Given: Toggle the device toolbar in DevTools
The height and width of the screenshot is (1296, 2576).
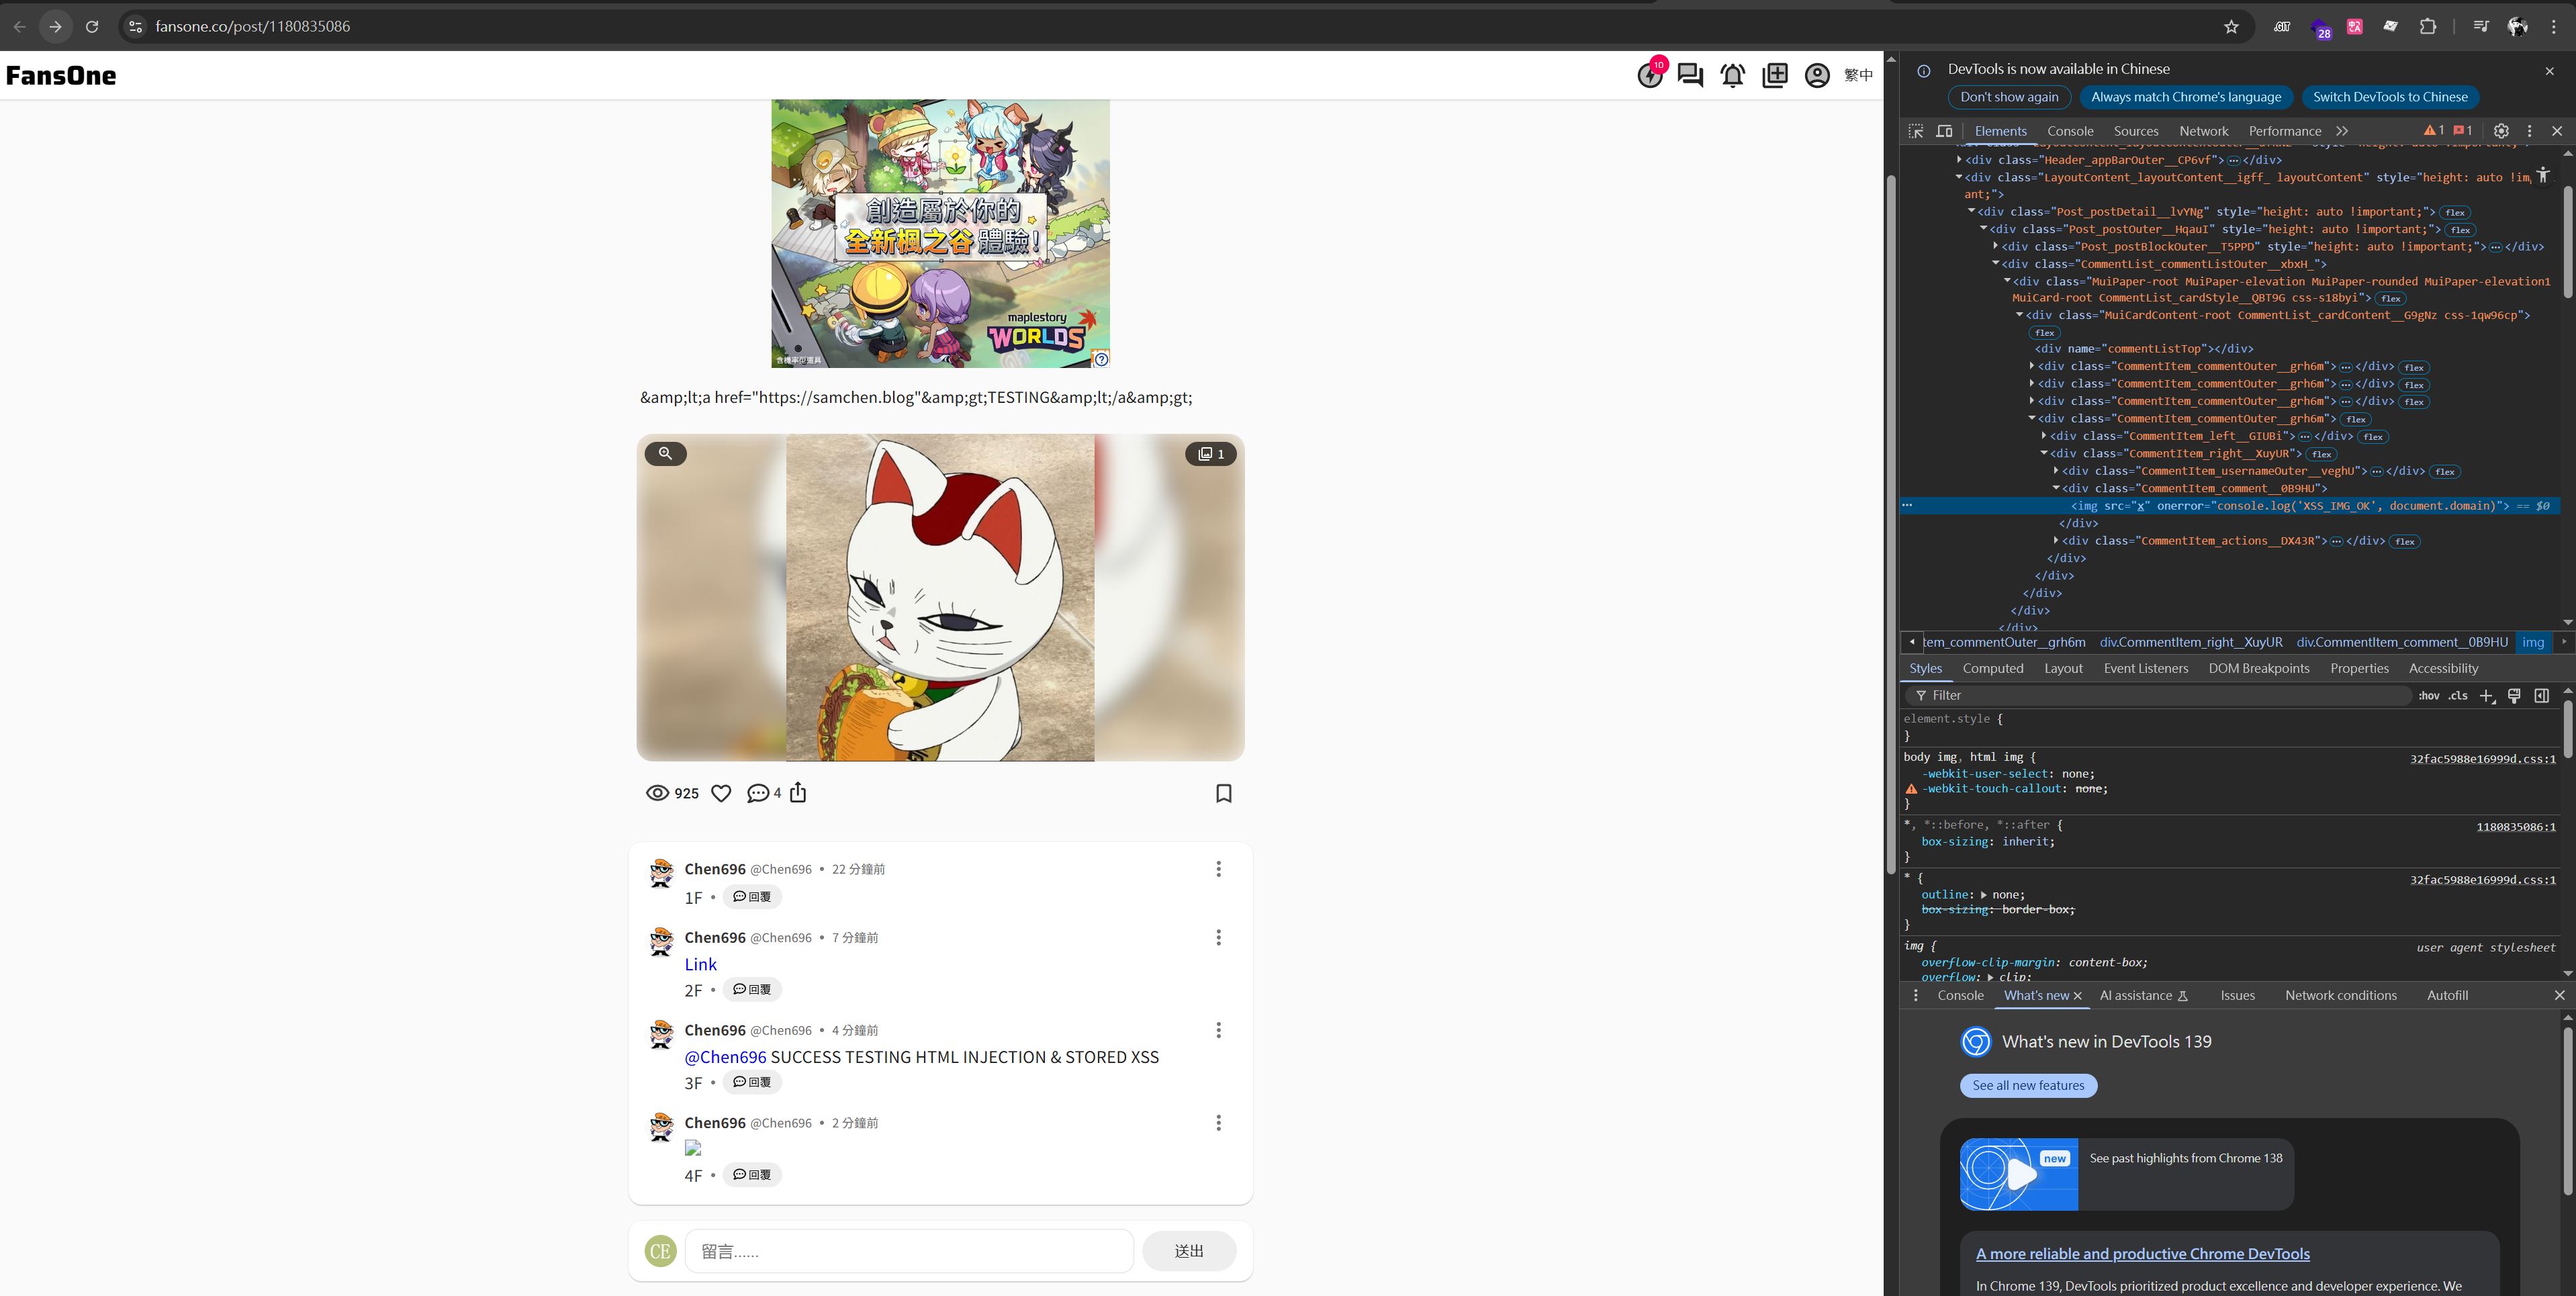Looking at the screenshot, I should 1945,131.
